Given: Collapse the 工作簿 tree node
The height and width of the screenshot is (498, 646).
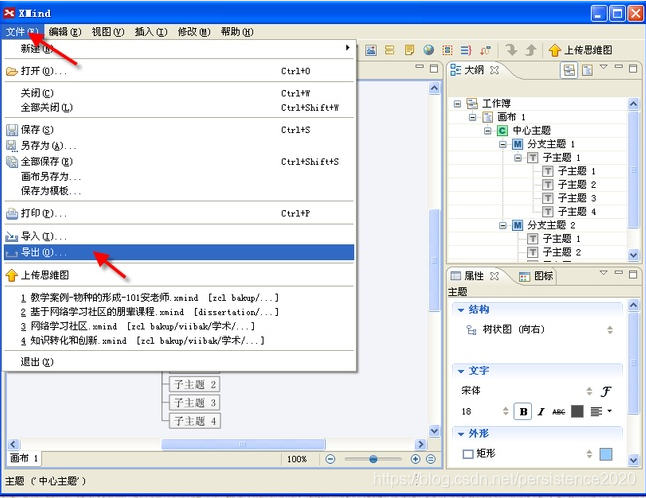Looking at the screenshot, I should 457,103.
